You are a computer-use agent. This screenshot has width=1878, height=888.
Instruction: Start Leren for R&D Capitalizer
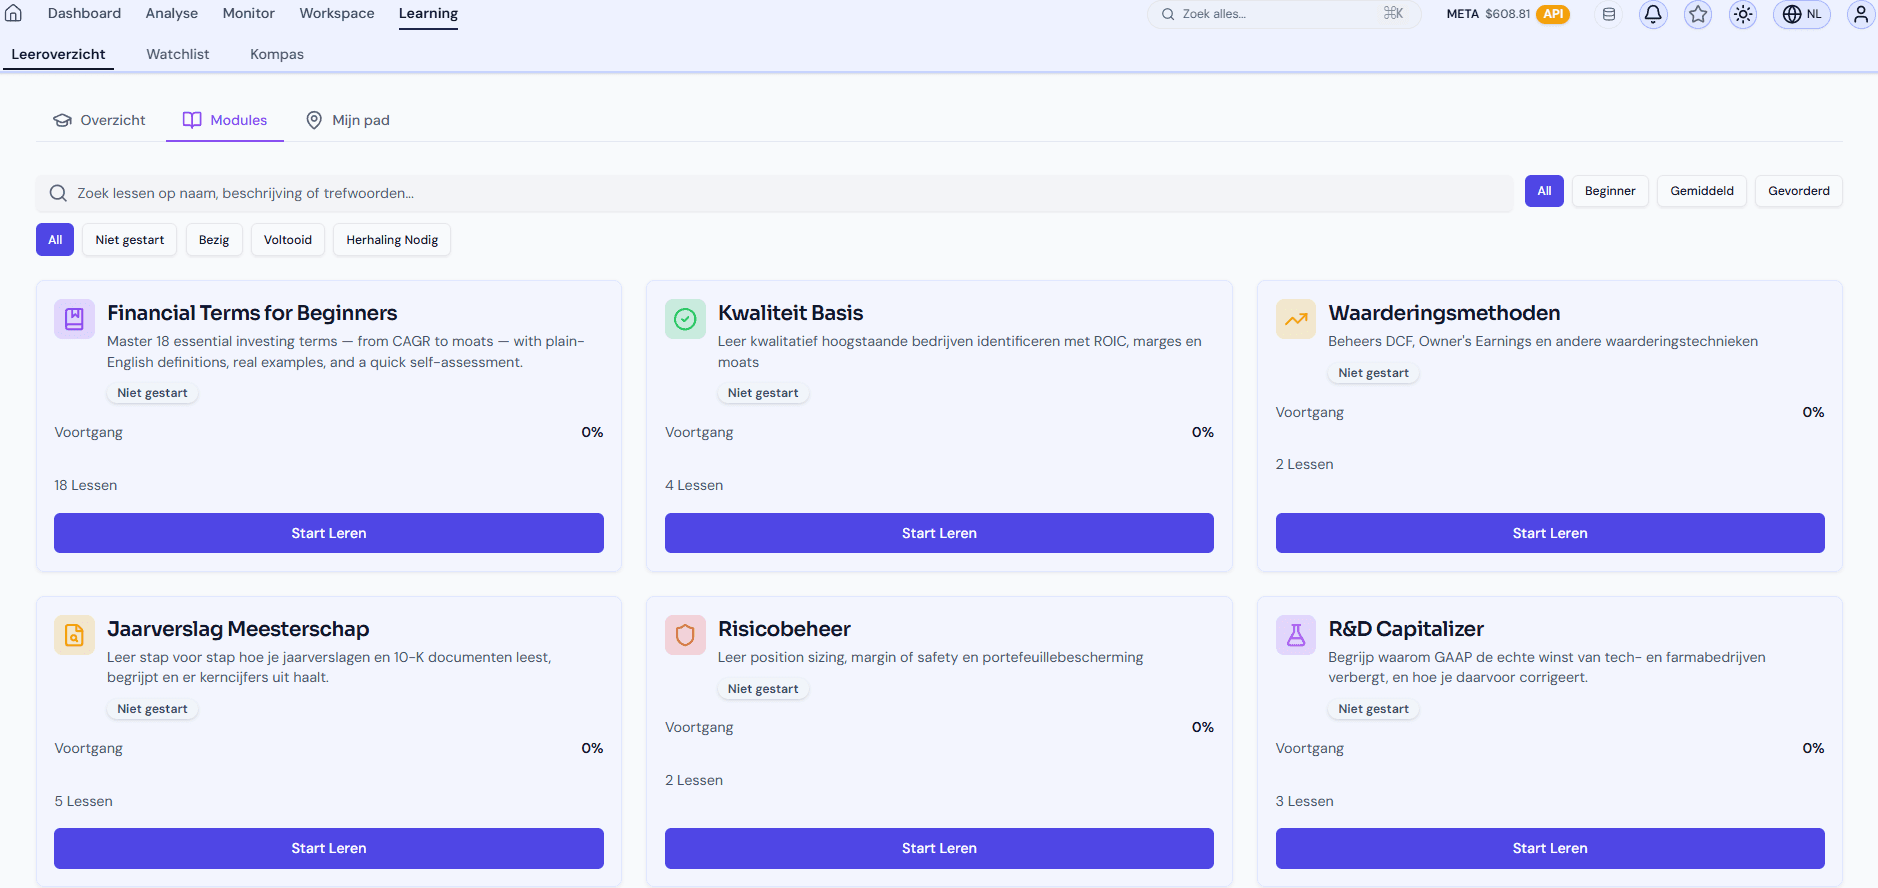click(1550, 848)
